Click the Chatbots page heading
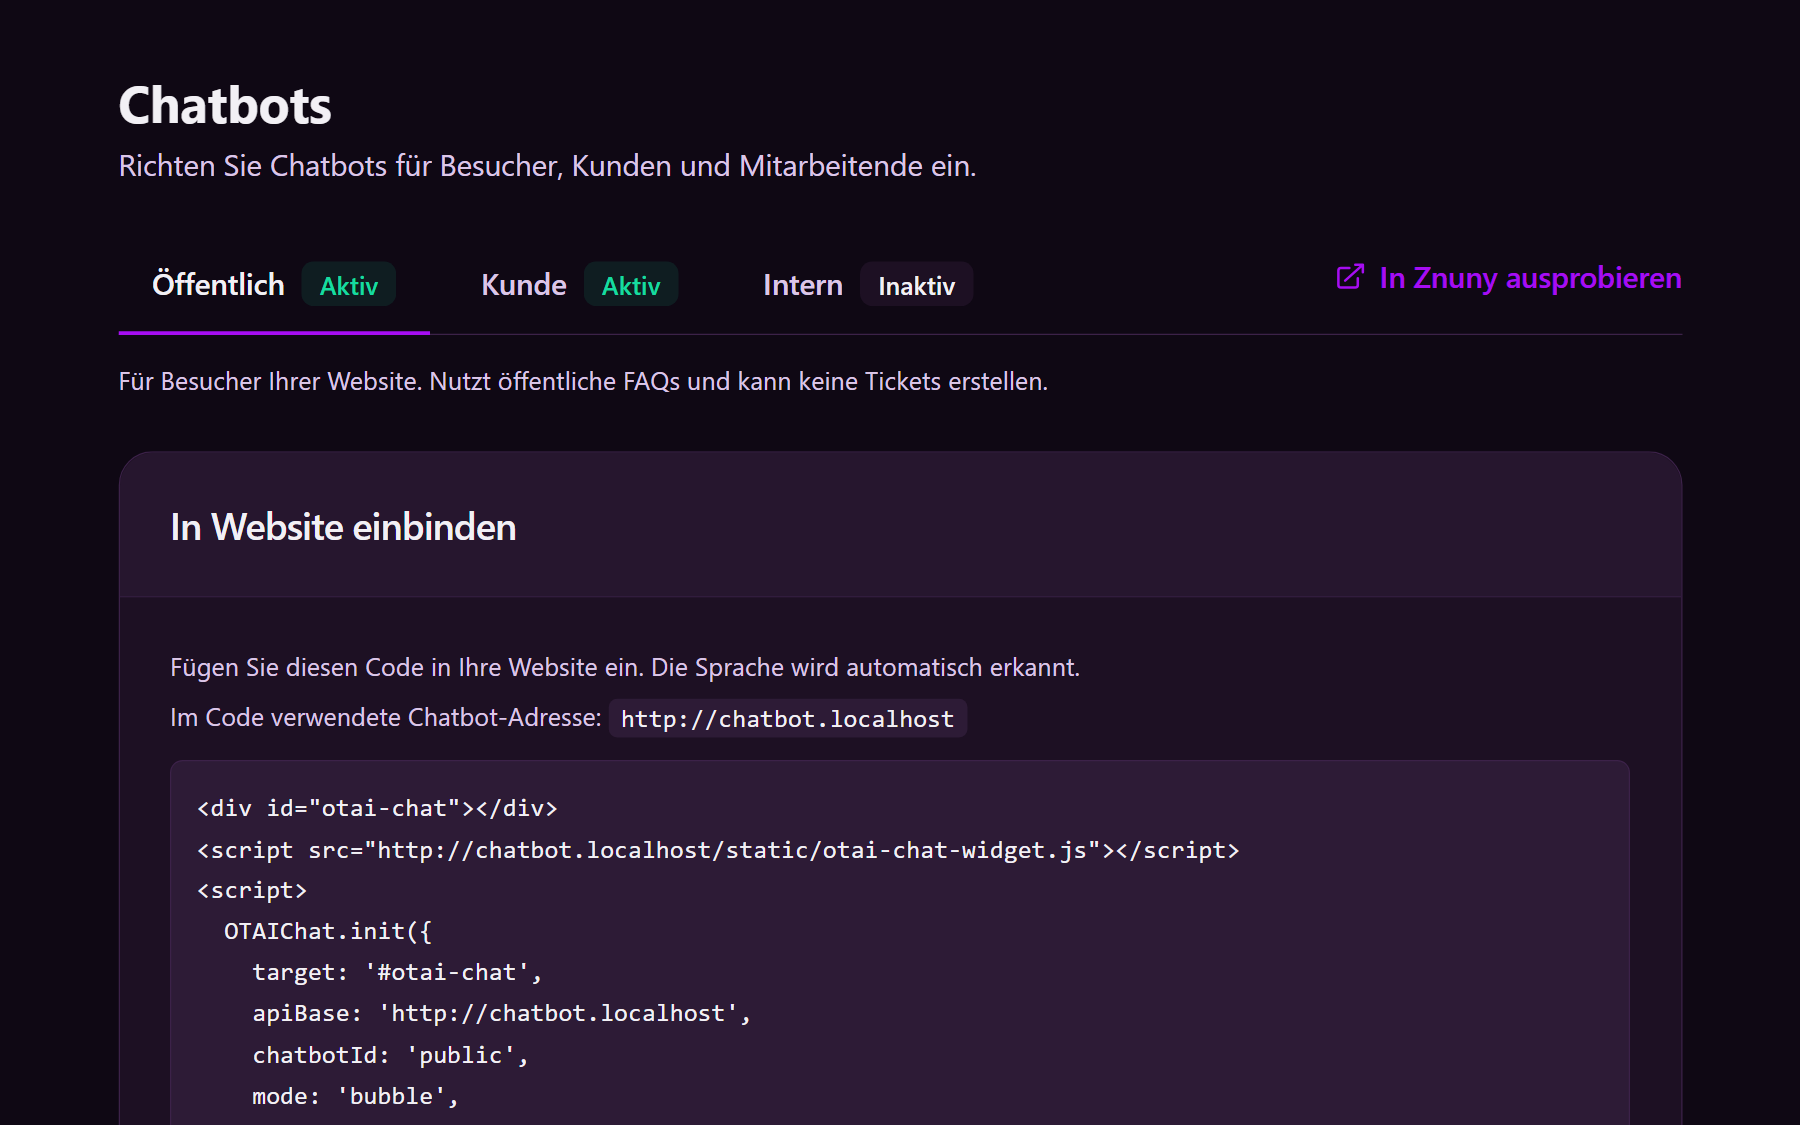Screen dimensions: 1800x1125 (x=225, y=106)
